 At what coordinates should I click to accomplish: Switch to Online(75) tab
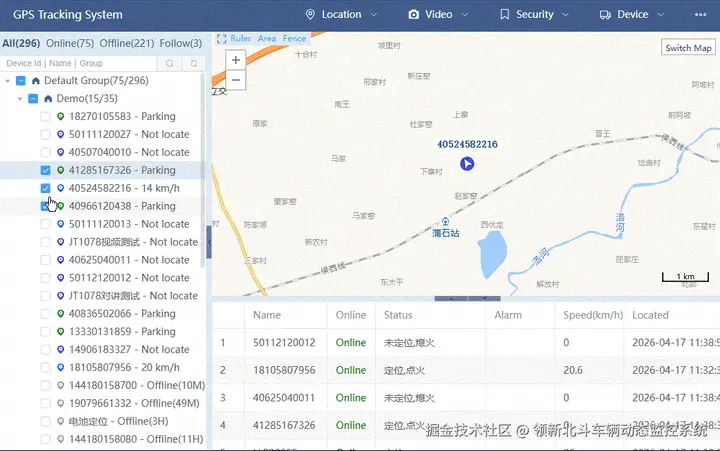coord(70,43)
